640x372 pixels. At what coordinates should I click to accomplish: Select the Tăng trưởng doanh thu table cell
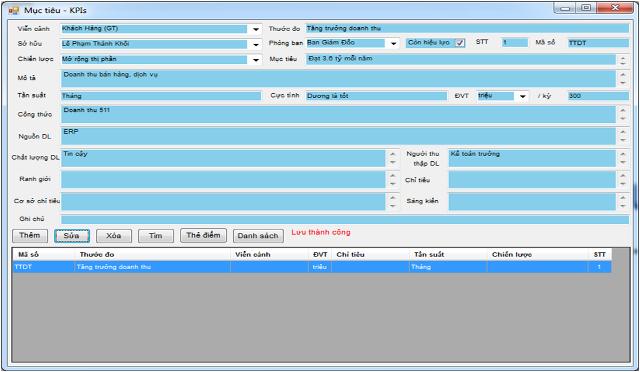152,267
